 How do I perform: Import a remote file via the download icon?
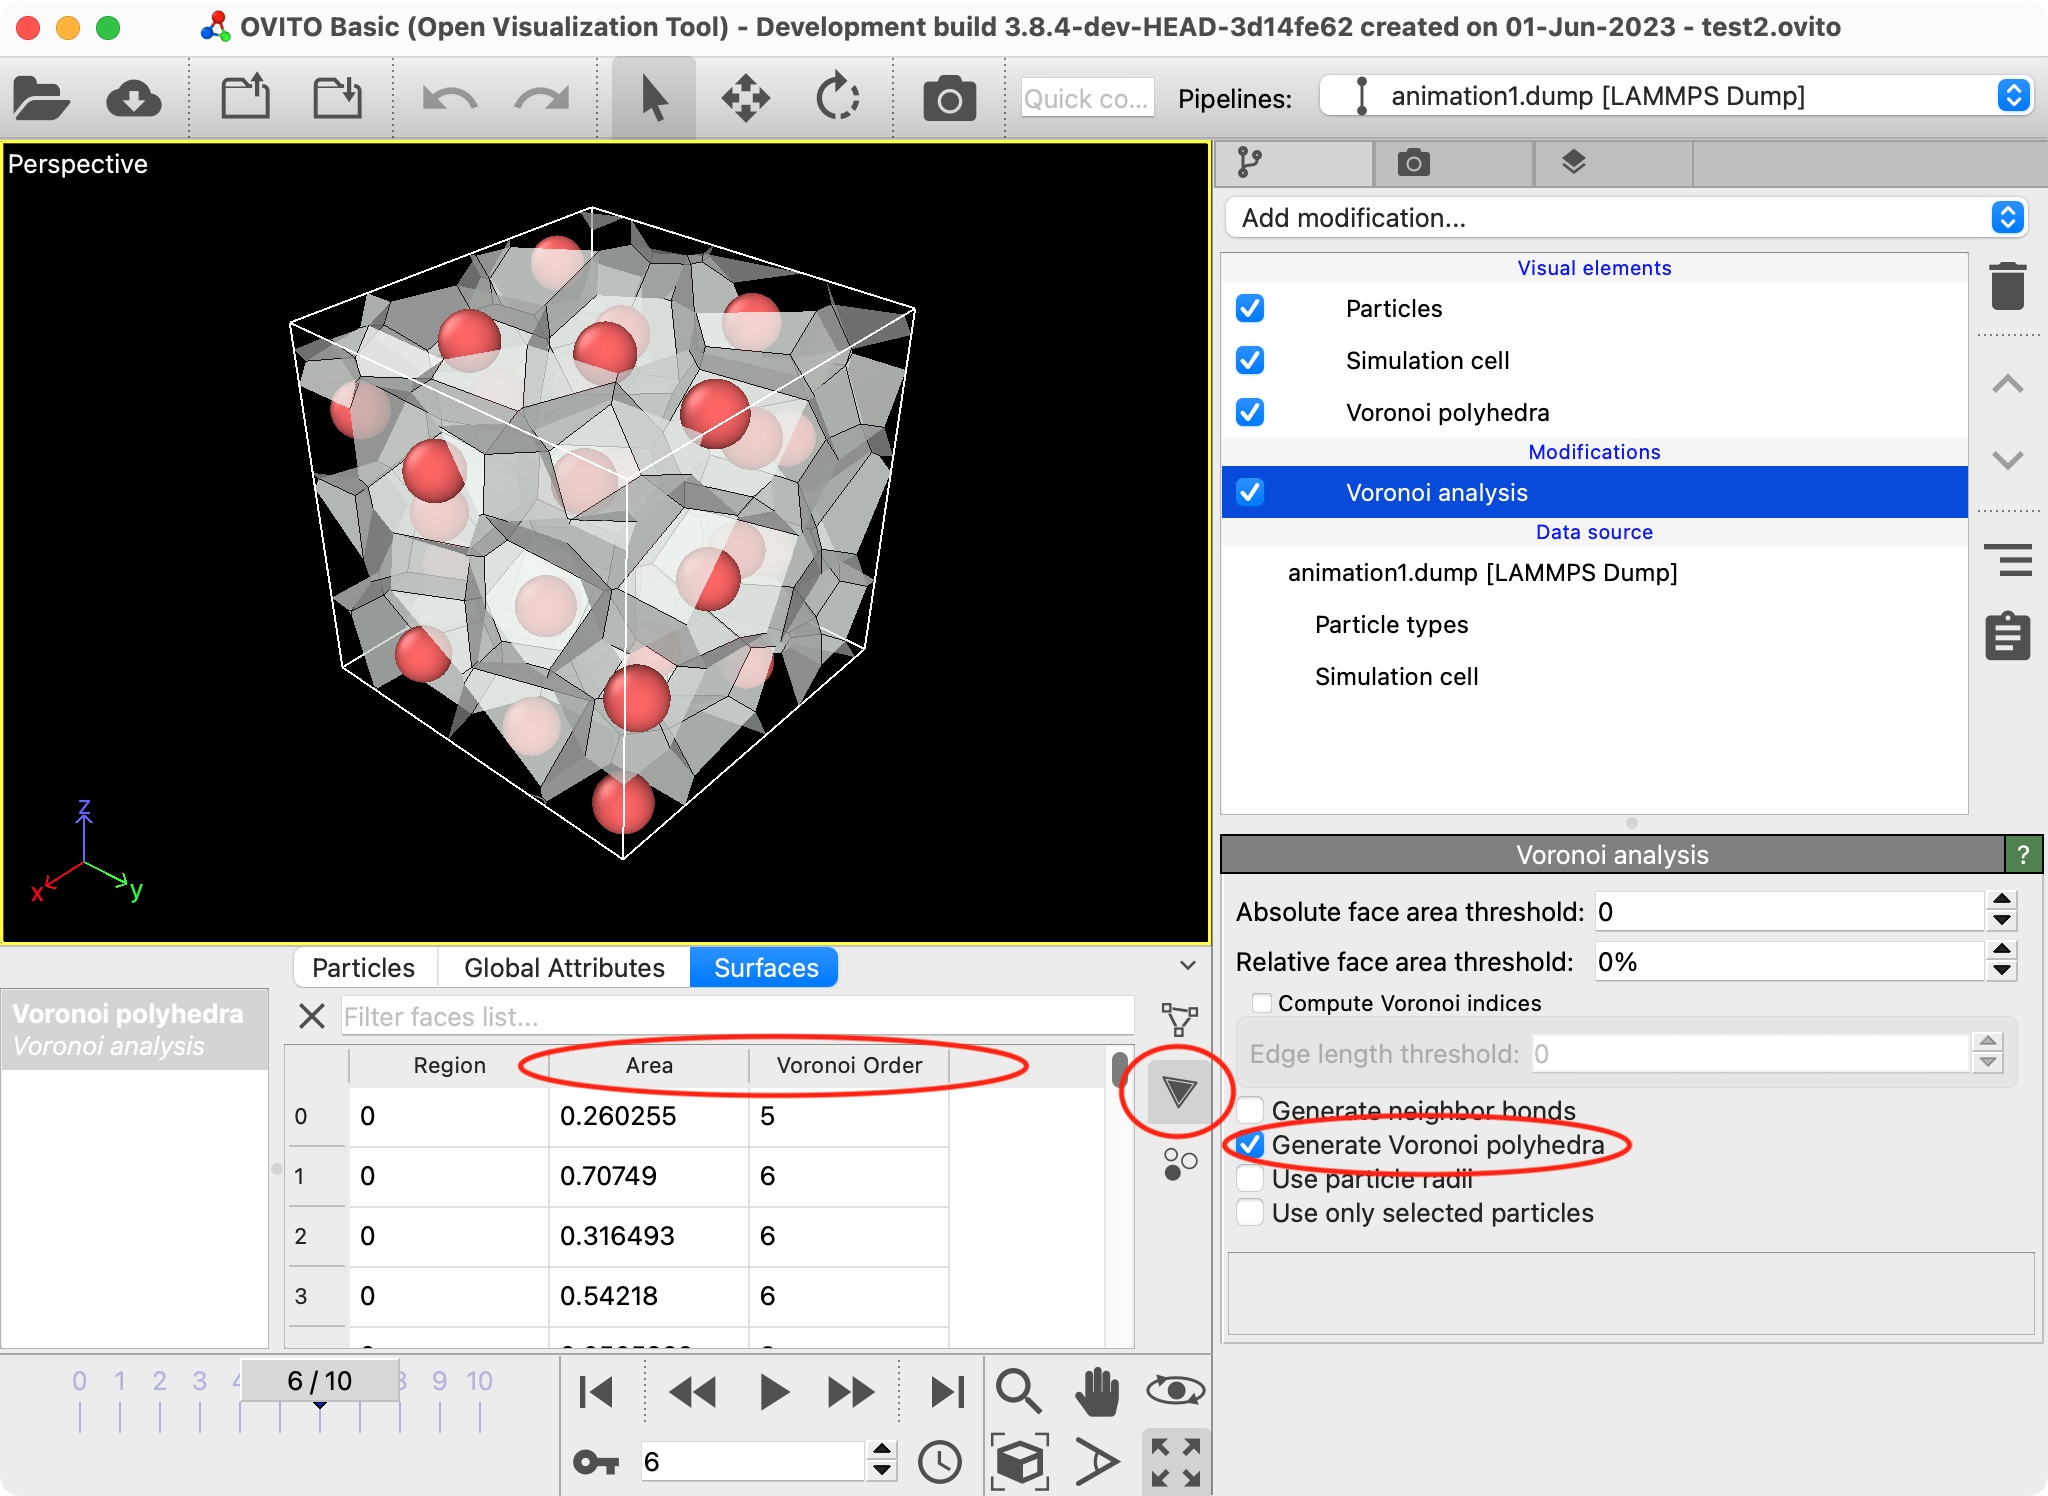tap(136, 97)
